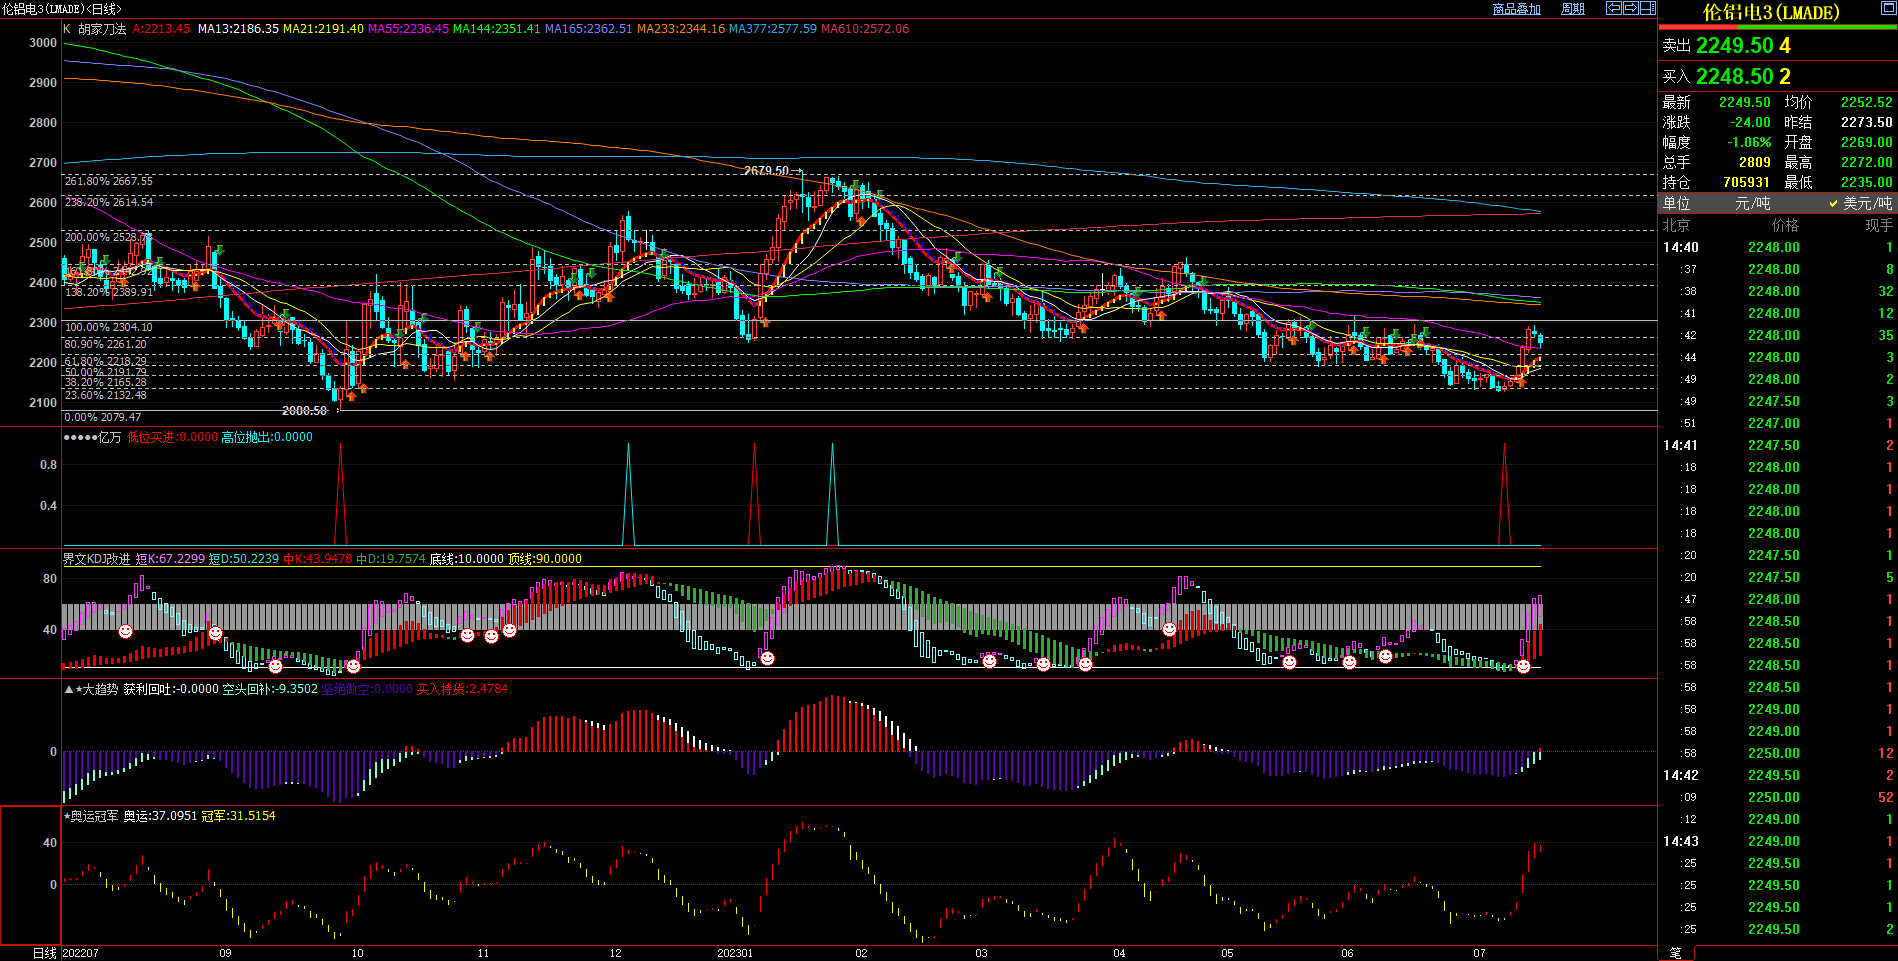This screenshot has height=961, width=1898.
Task: Click the first smiley marker on KD chart
Action: click(x=125, y=631)
